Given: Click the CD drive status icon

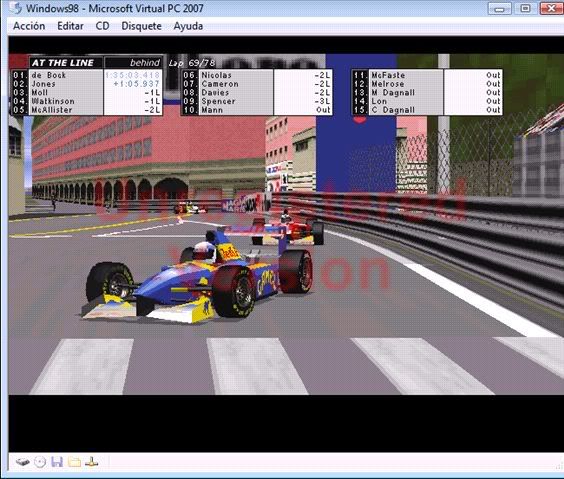Looking at the screenshot, I should coord(40,462).
